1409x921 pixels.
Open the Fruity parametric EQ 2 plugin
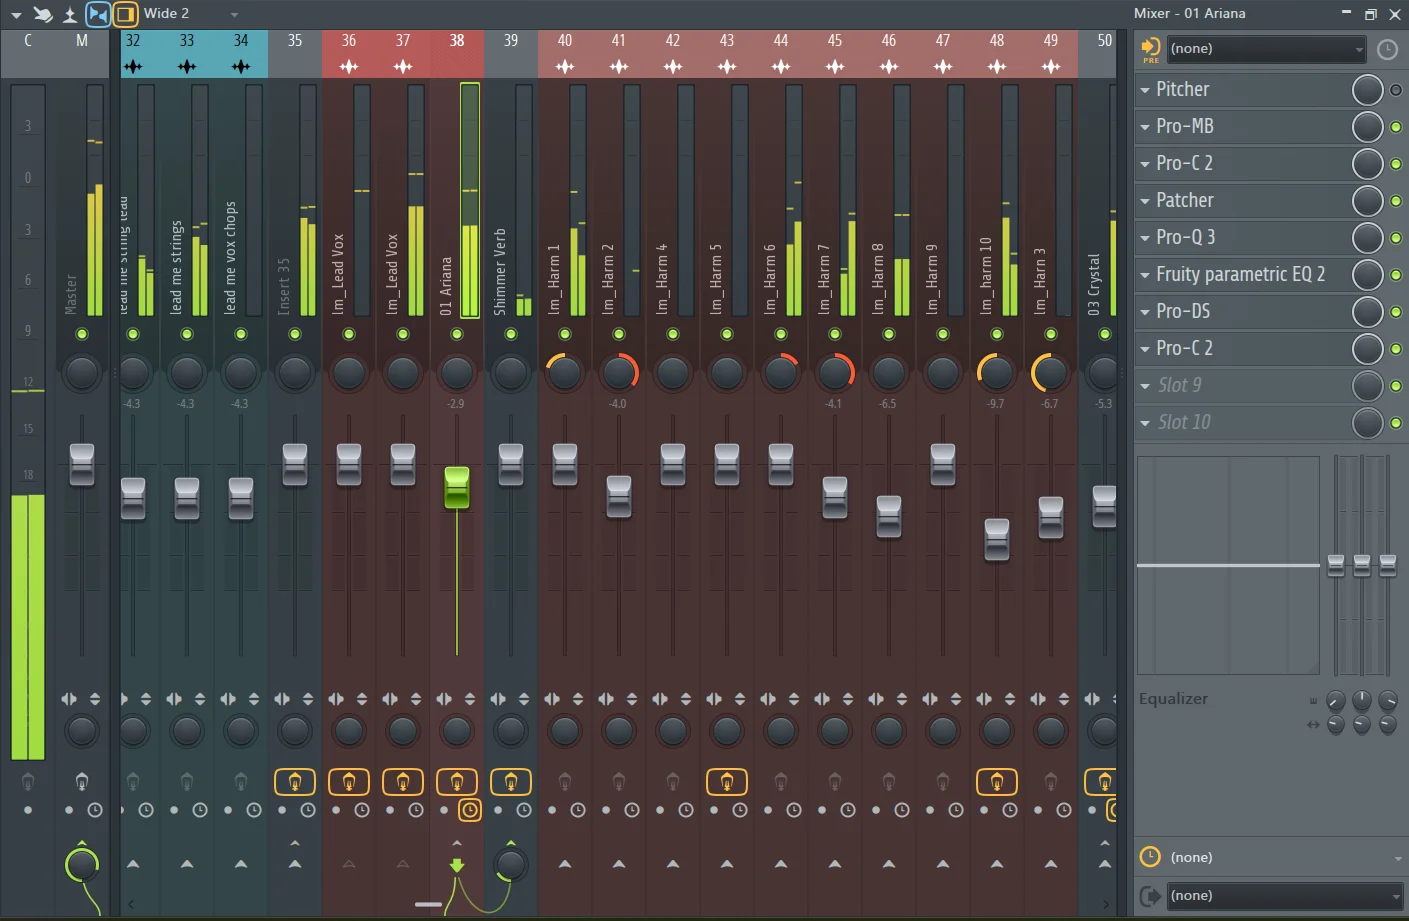(x=1241, y=274)
